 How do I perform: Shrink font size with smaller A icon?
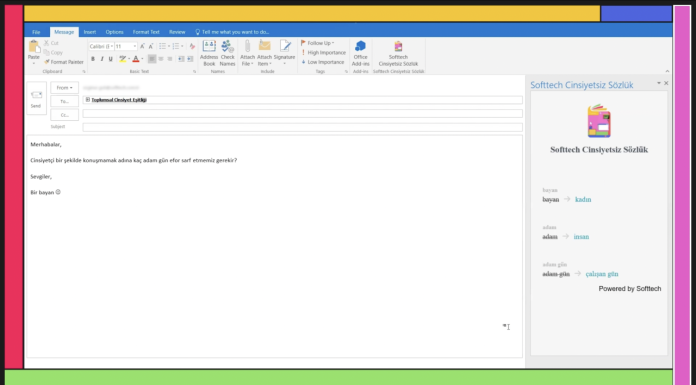[151, 46]
